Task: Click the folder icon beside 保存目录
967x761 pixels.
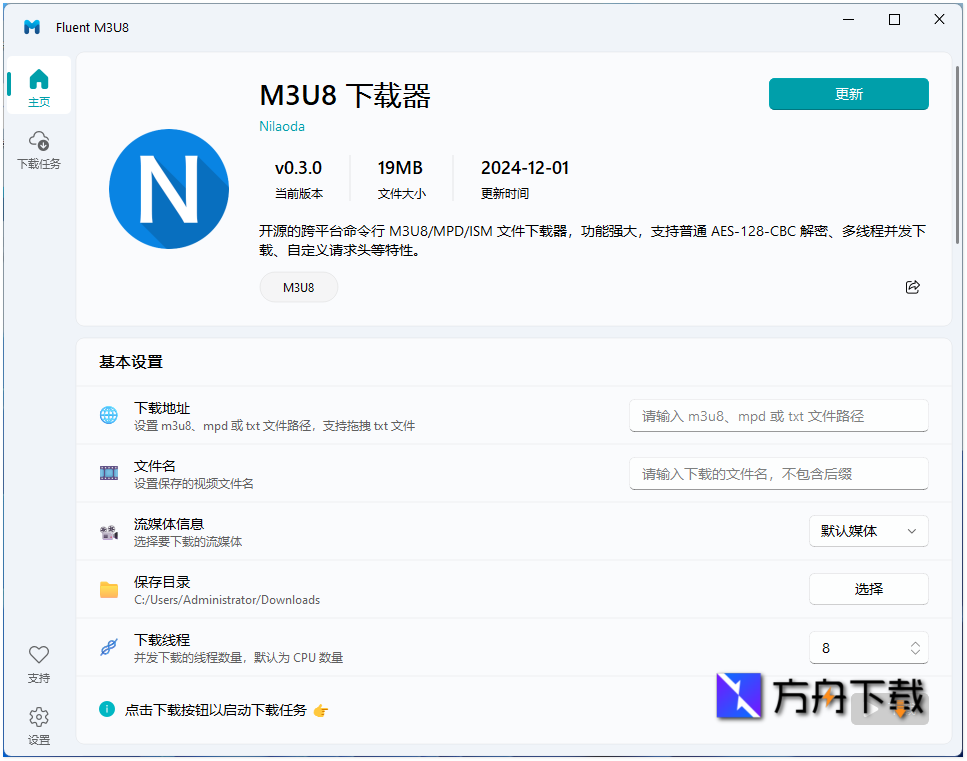Action: tap(109, 590)
